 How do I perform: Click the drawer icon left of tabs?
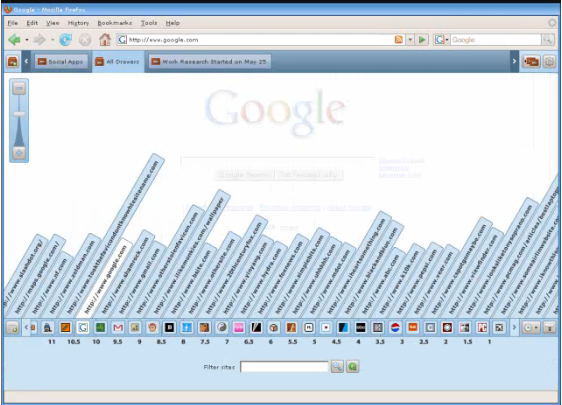[13, 62]
